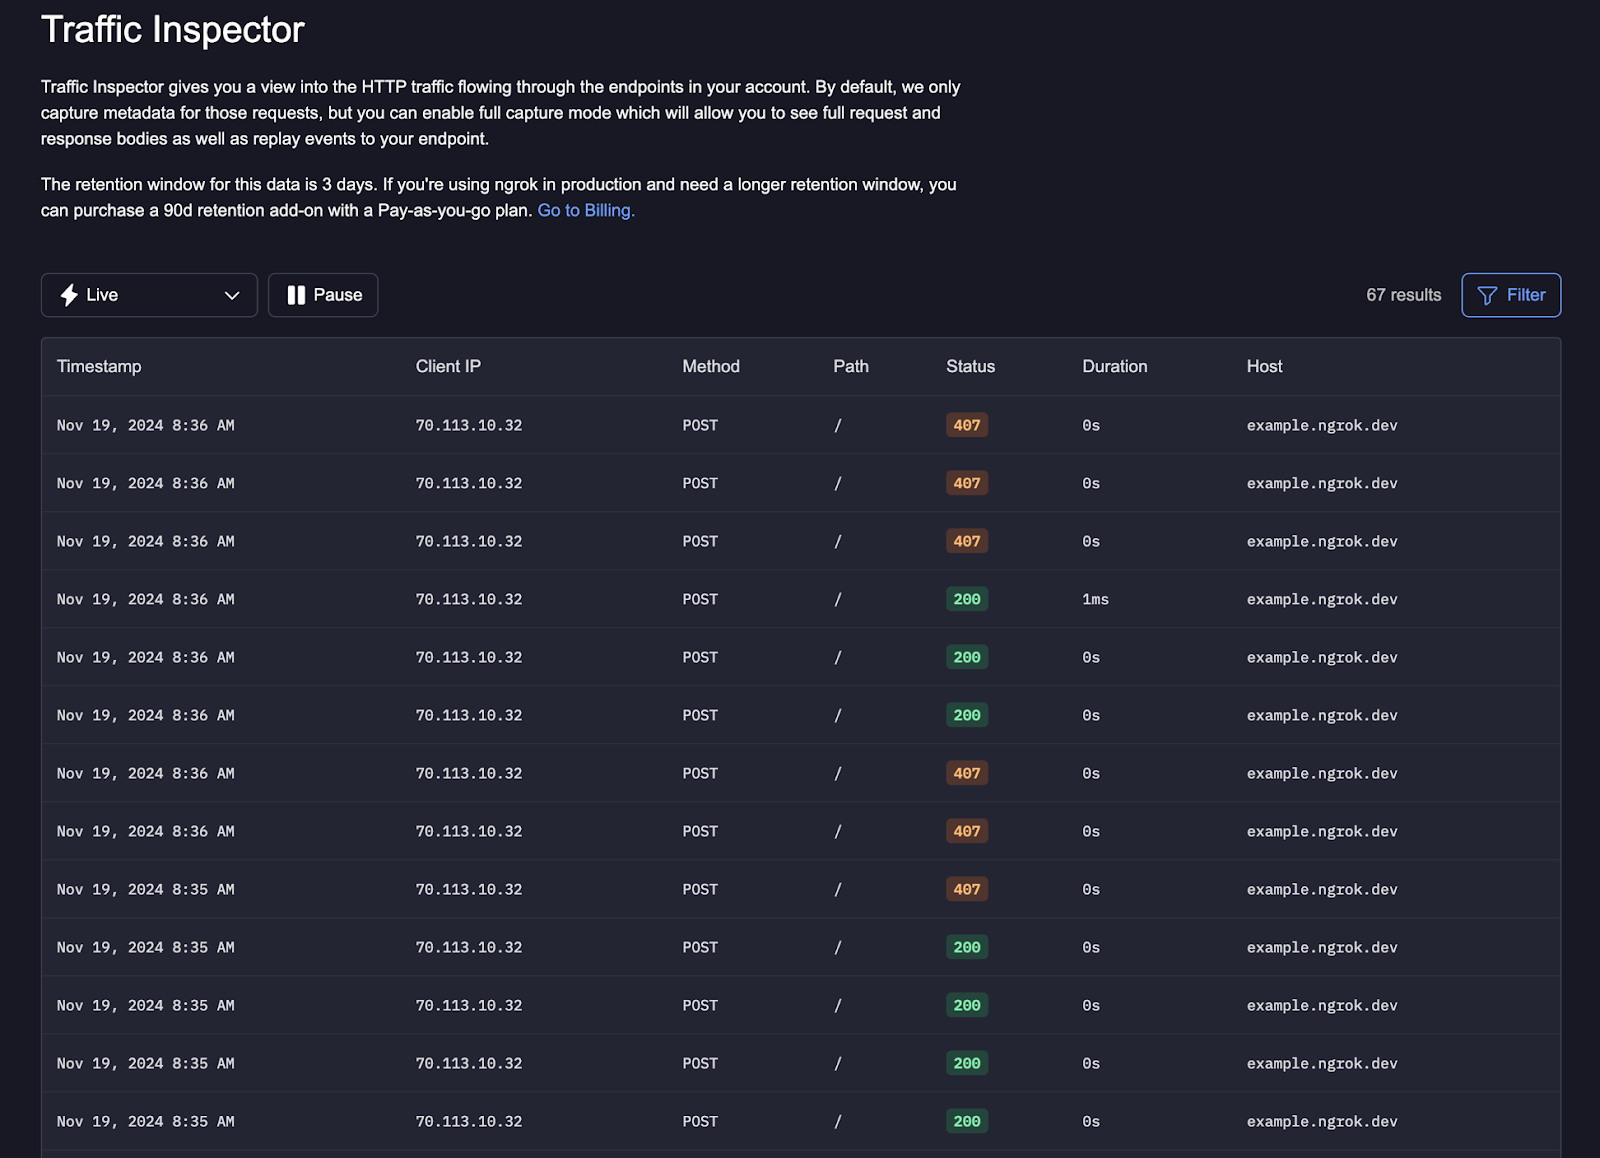This screenshot has width=1600, height=1158.
Task: Open the request with 1ms duration
Action: click(x=1095, y=599)
